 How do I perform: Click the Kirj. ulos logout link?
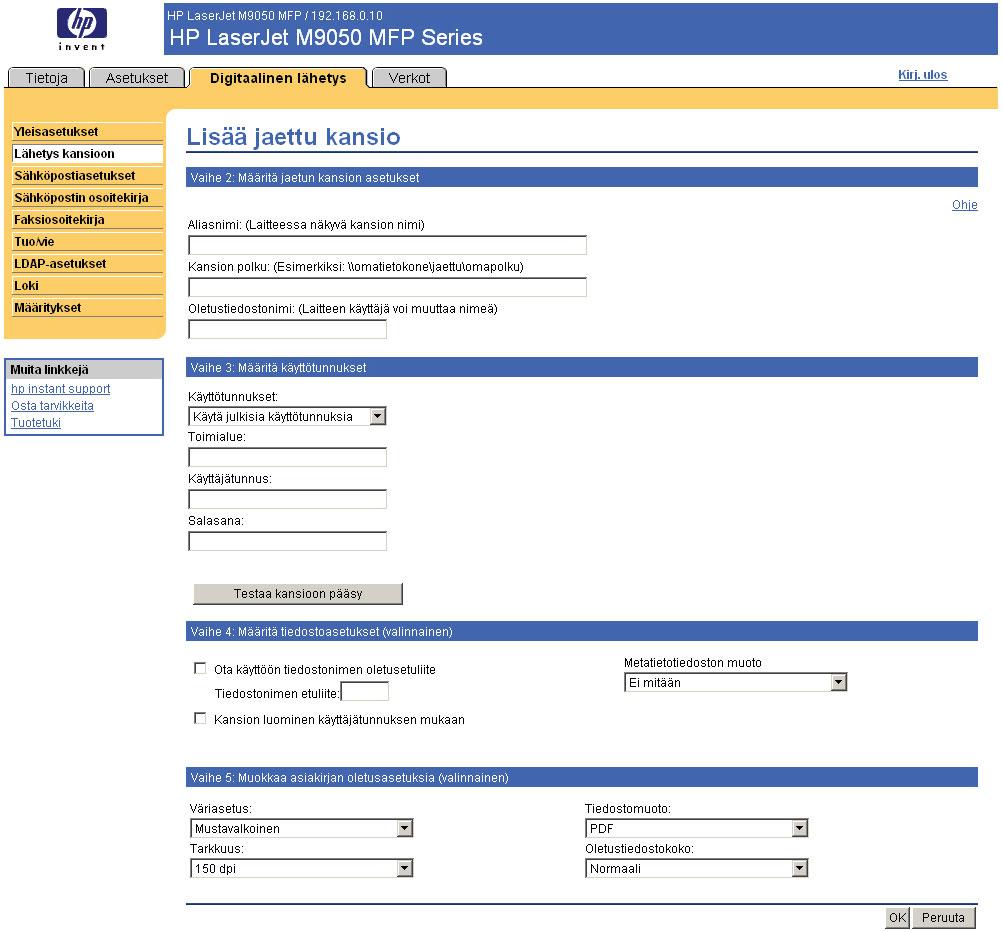tap(922, 74)
